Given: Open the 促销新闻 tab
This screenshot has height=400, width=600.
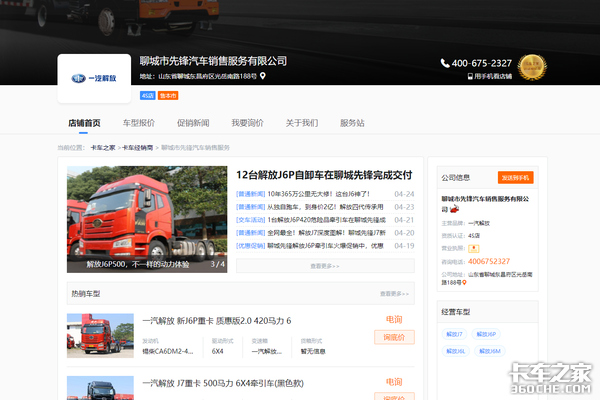Looking at the screenshot, I should [193, 123].
